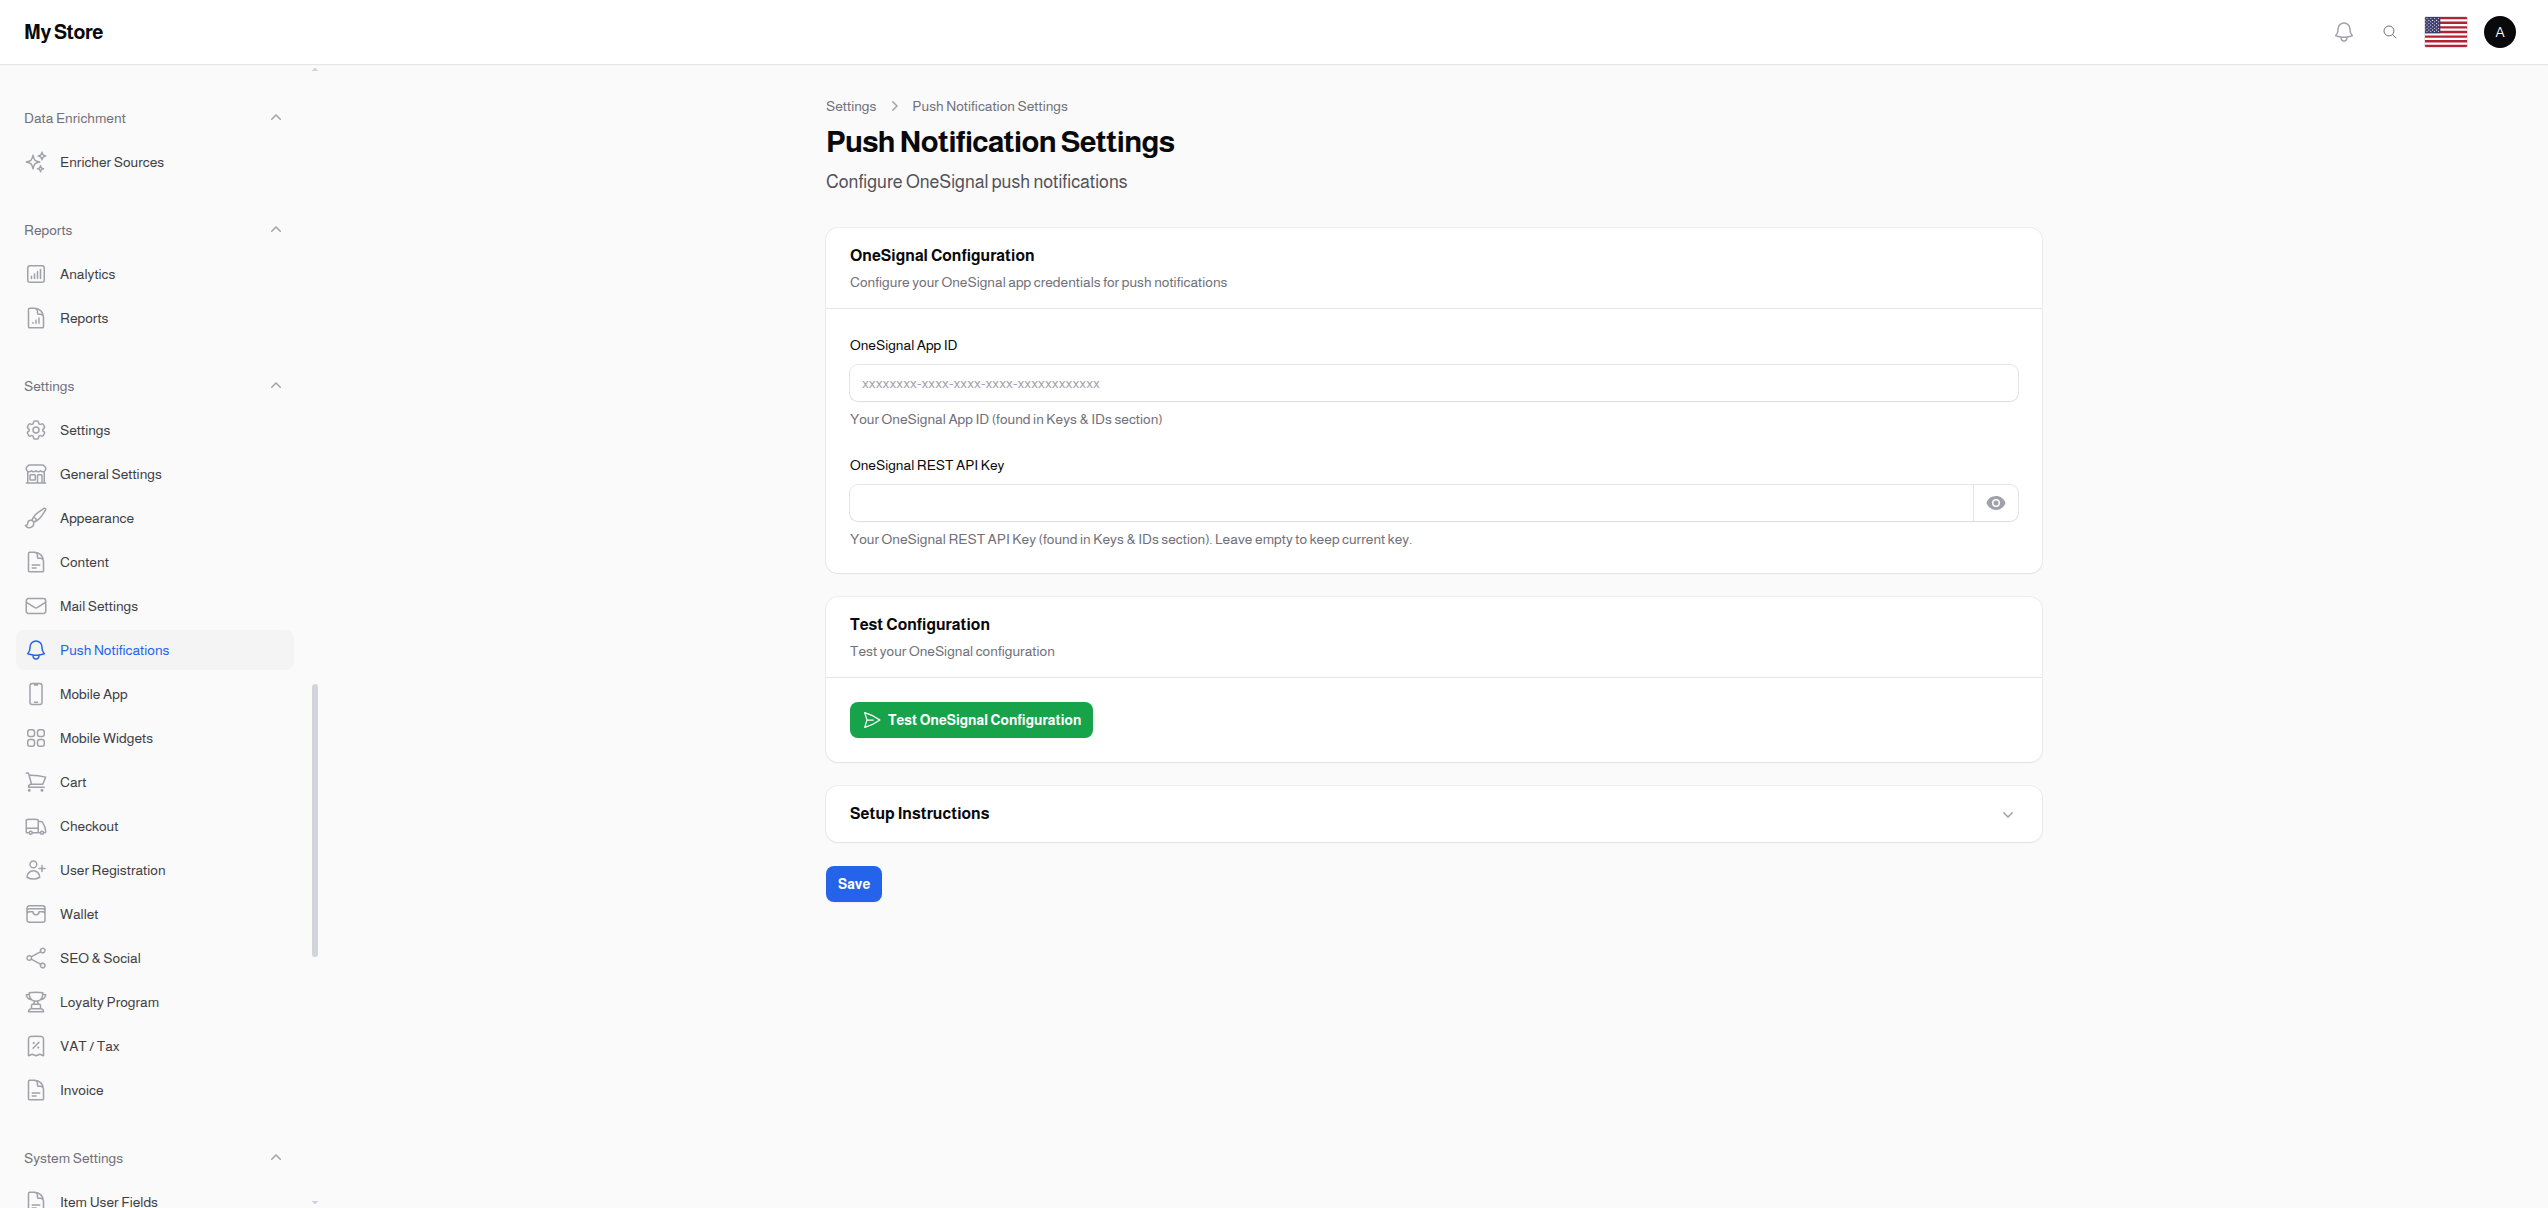The image size is (2548, 1208).
Task: Select the Analytics sidebar icon
Action: pyautogui.click(x=36, y=273)
